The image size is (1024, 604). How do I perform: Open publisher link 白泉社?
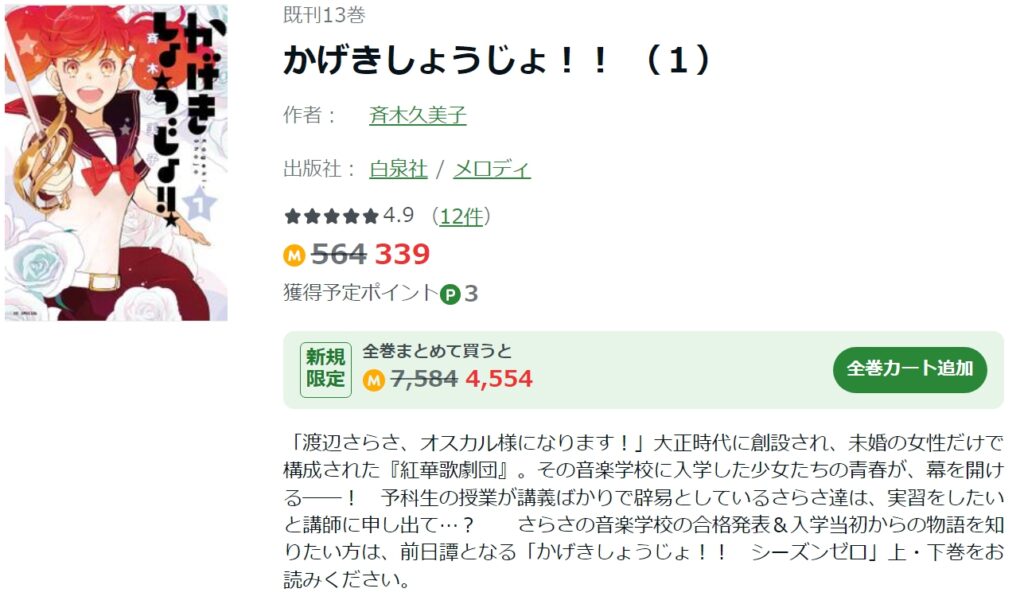point(398,169)
